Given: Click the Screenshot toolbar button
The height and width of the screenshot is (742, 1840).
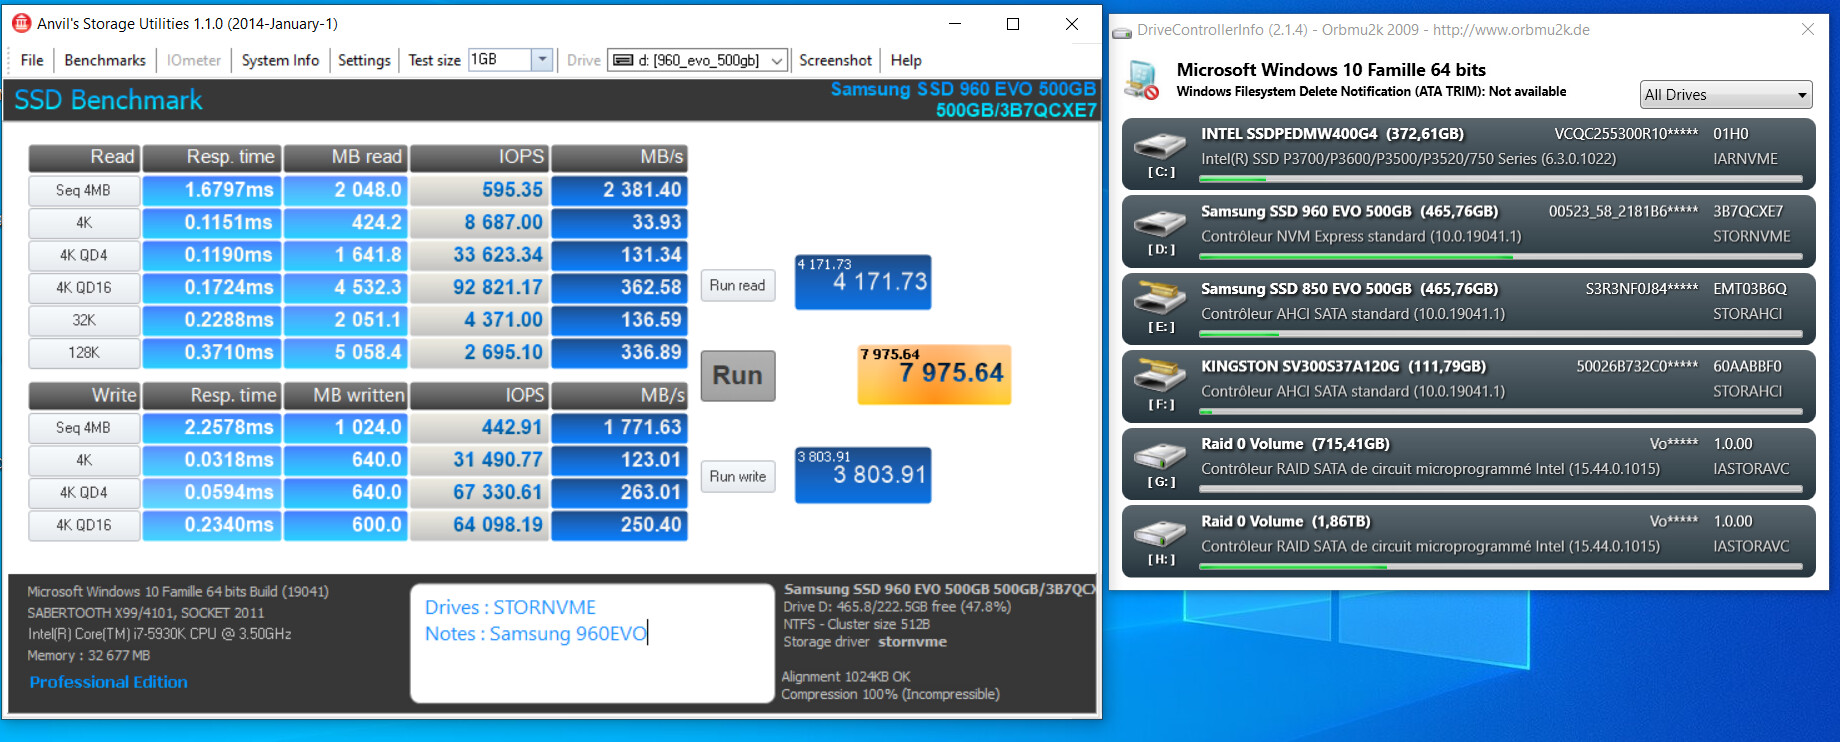Looking at the screenshot, I should click(835, 60).
